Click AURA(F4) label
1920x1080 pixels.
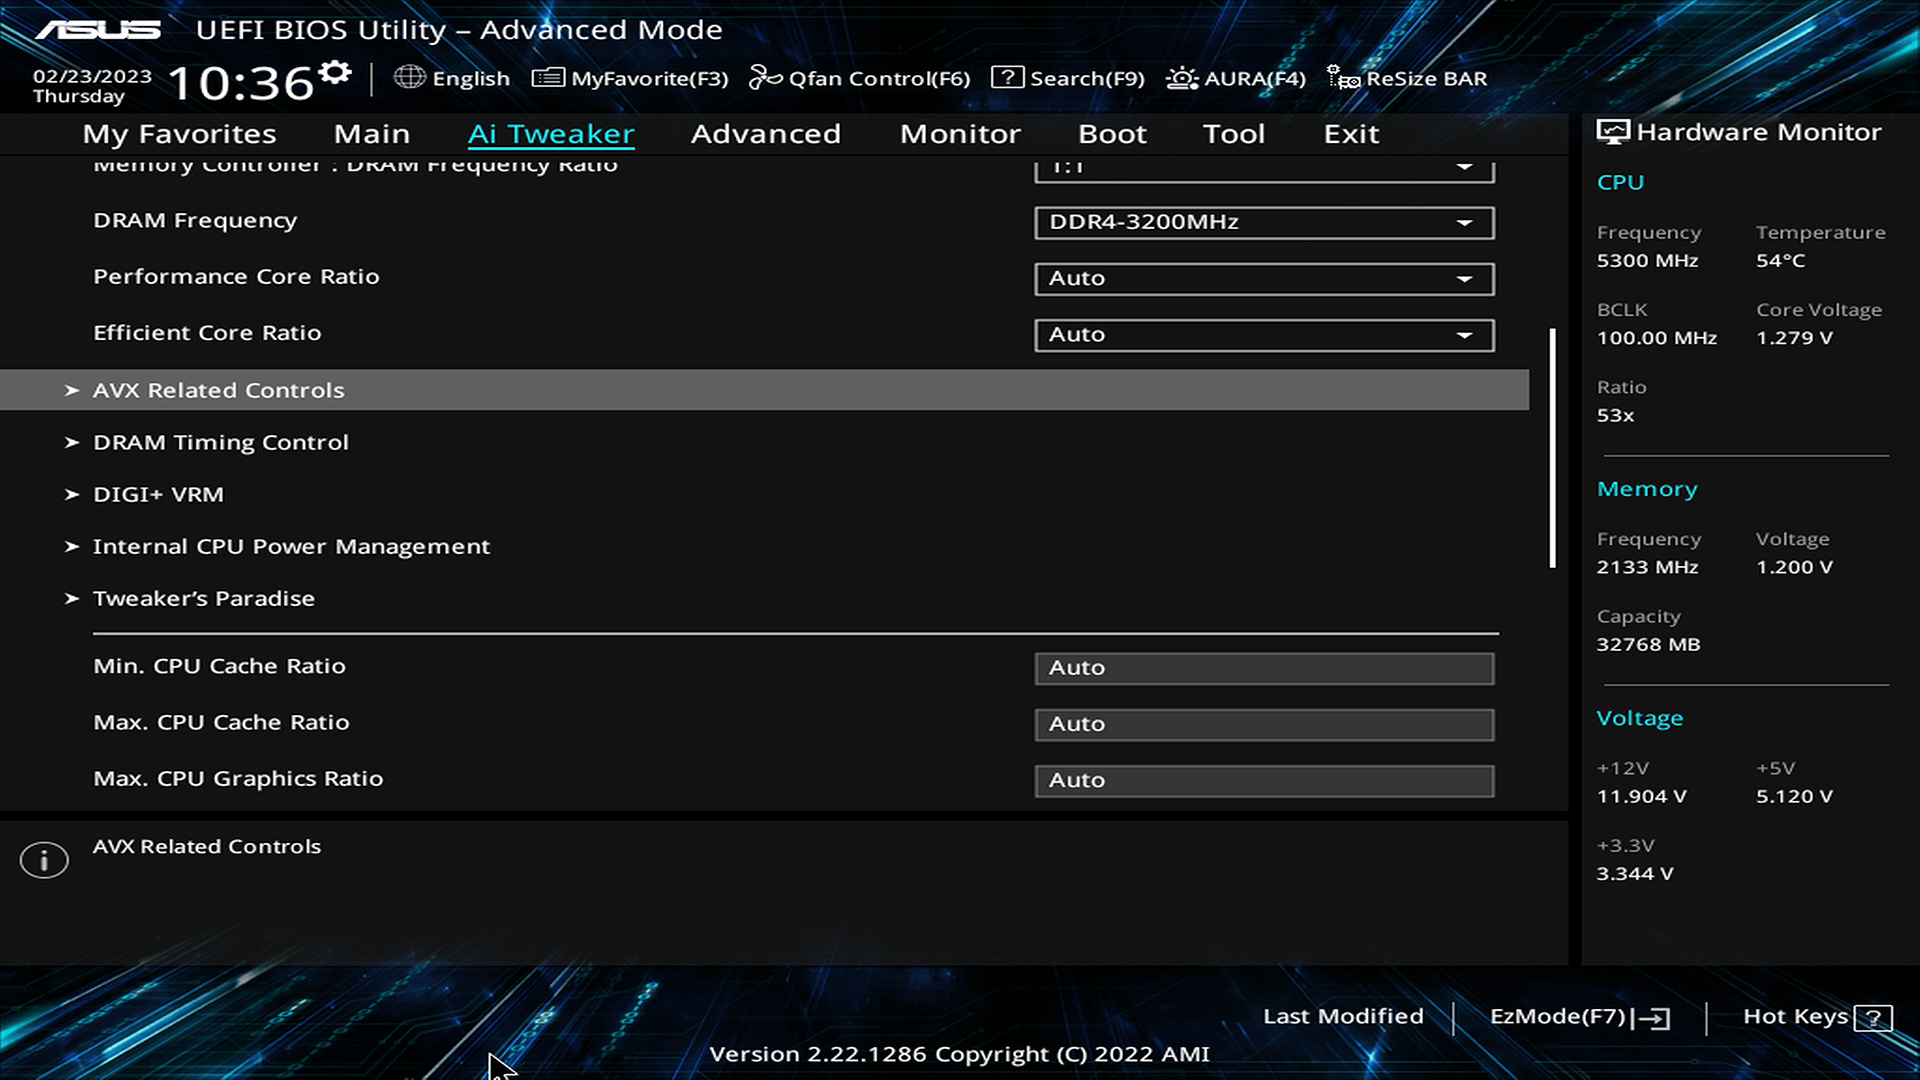[x=1255, y=79]
